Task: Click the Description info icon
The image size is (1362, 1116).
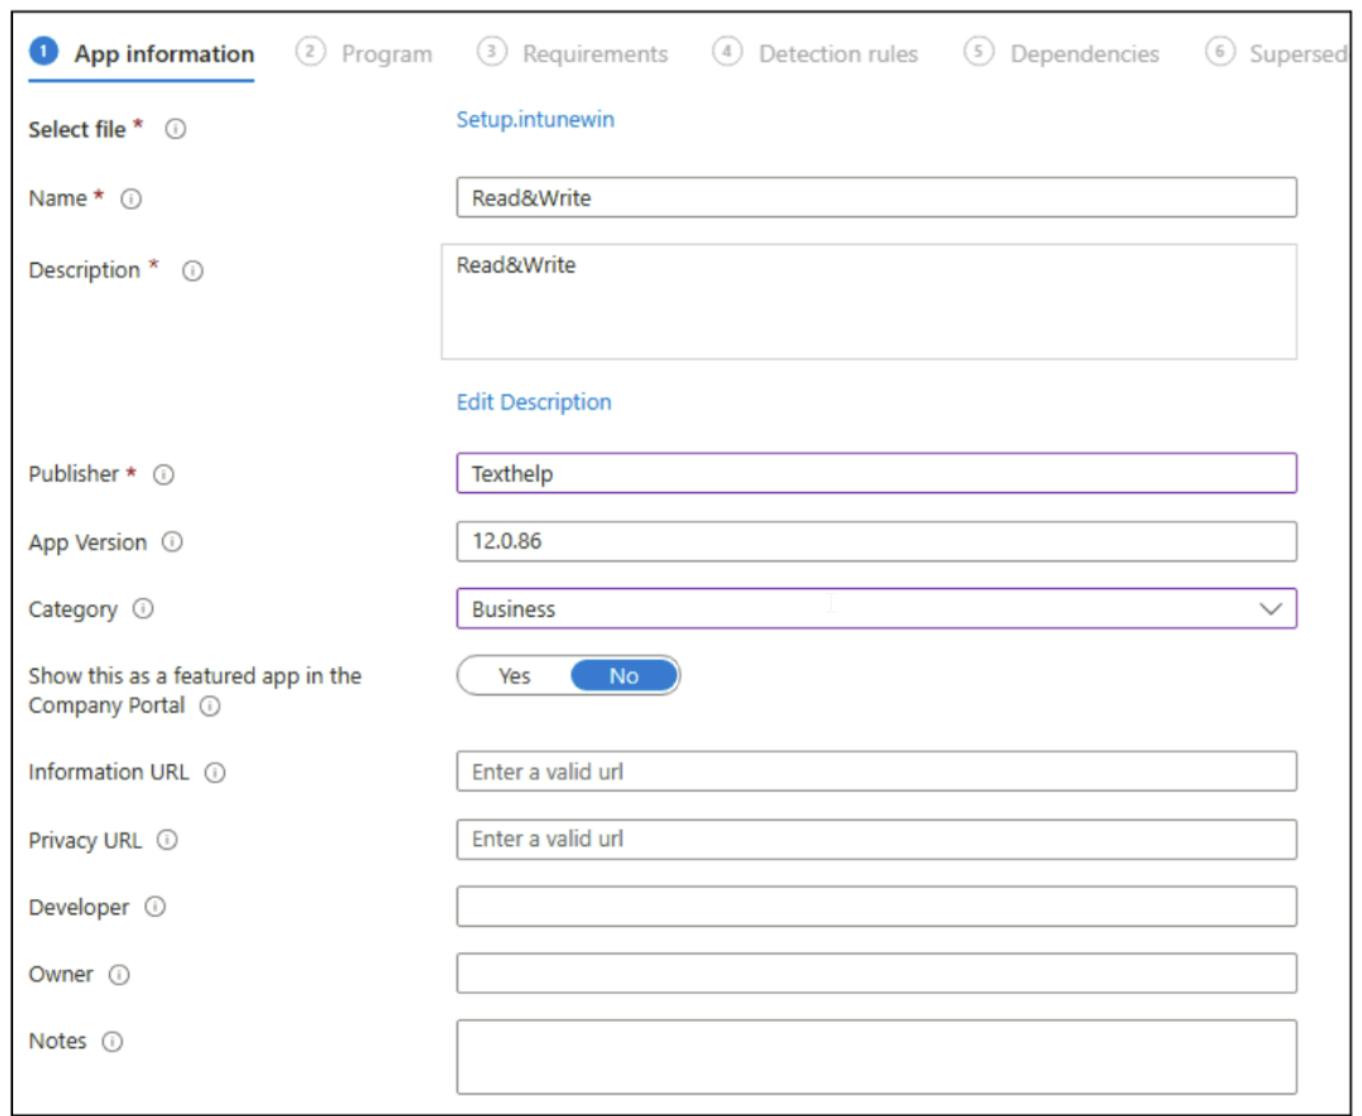Action: coord(192,271)
